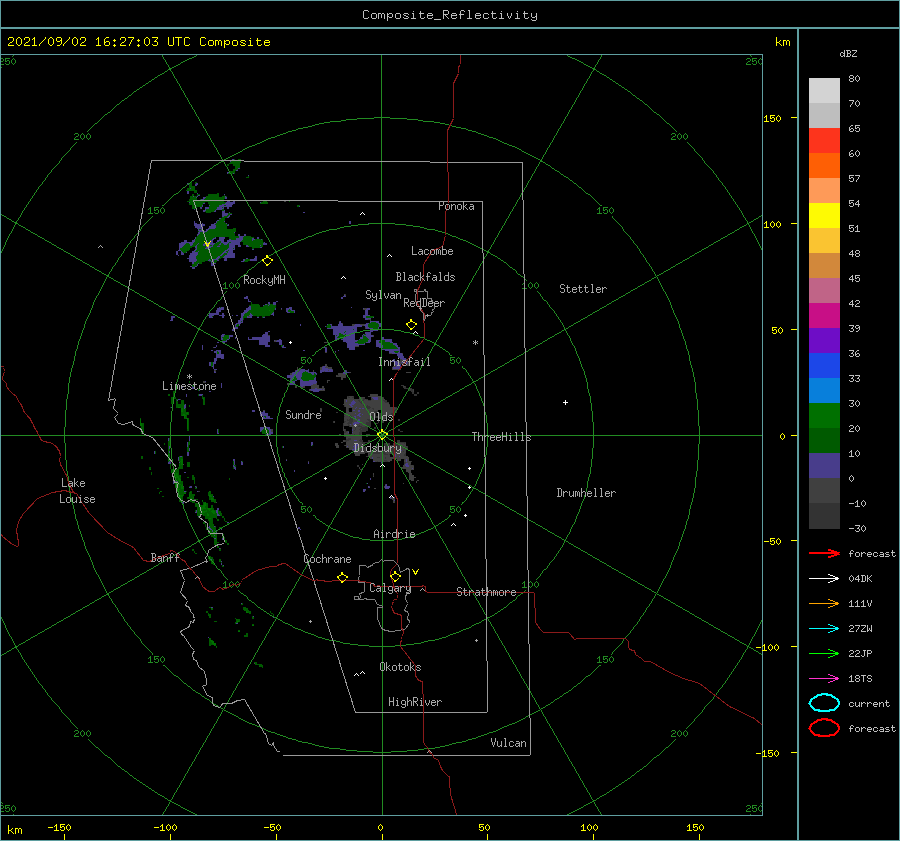900x841 pixels.
Task: Click the yellow diamond marker above Calgary label
Action: pos(395,576)
